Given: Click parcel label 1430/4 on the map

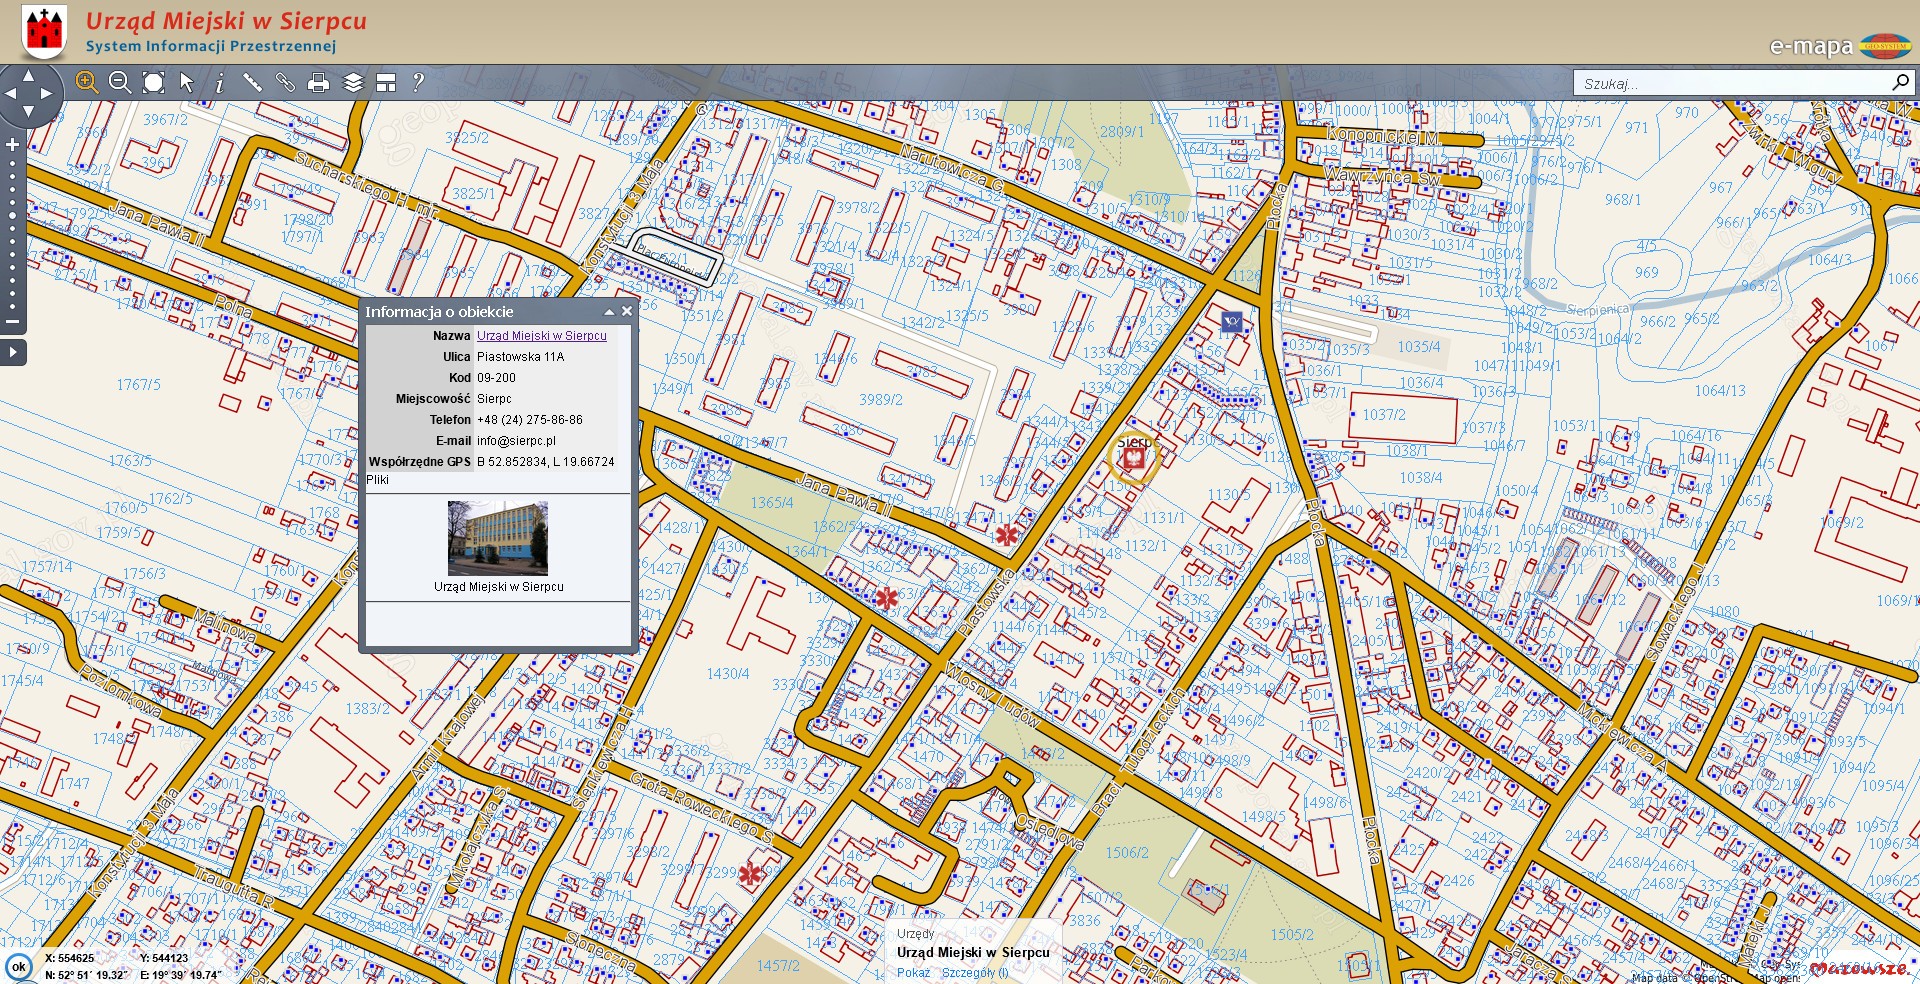Looking at the screenshot, I should [x=728, y=674].
